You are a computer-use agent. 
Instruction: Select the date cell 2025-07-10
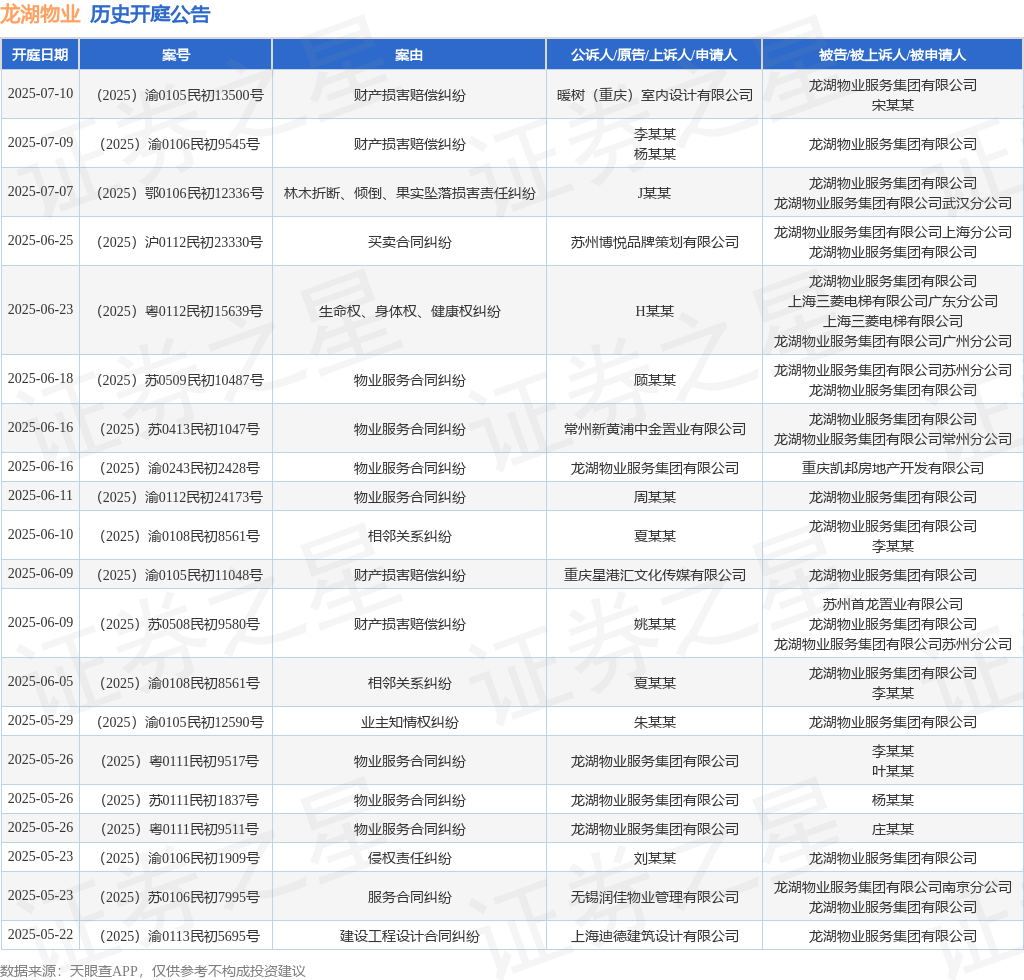pos(40,93)
